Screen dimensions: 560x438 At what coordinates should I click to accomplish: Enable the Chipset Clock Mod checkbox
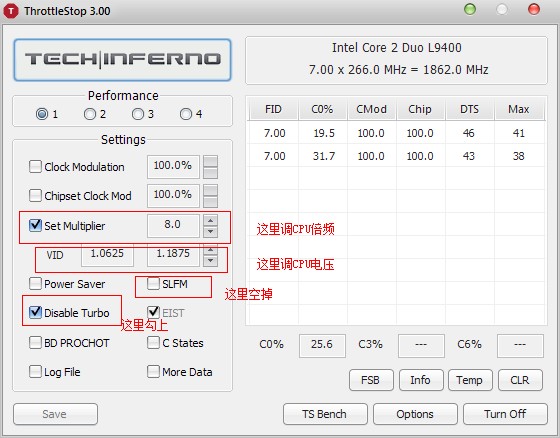pyautogui.click(x=35, y=195)
